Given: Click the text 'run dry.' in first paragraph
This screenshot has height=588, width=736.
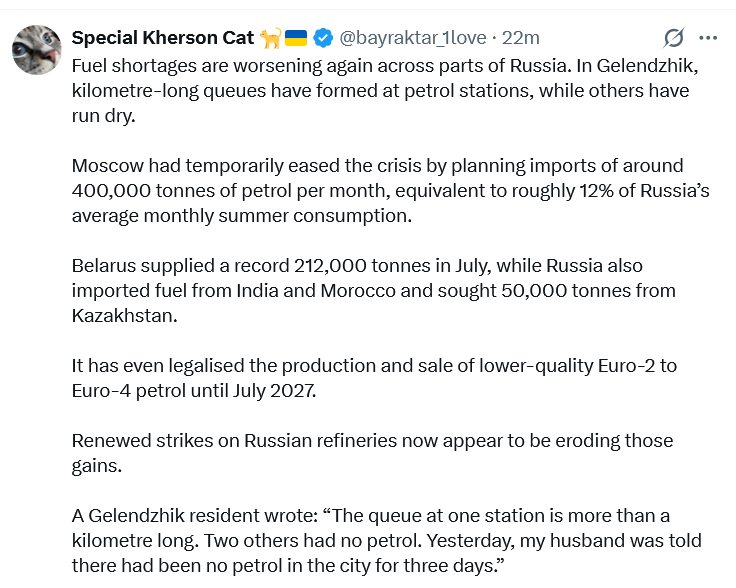Looking at the screenshot, I should click(103, 115).
